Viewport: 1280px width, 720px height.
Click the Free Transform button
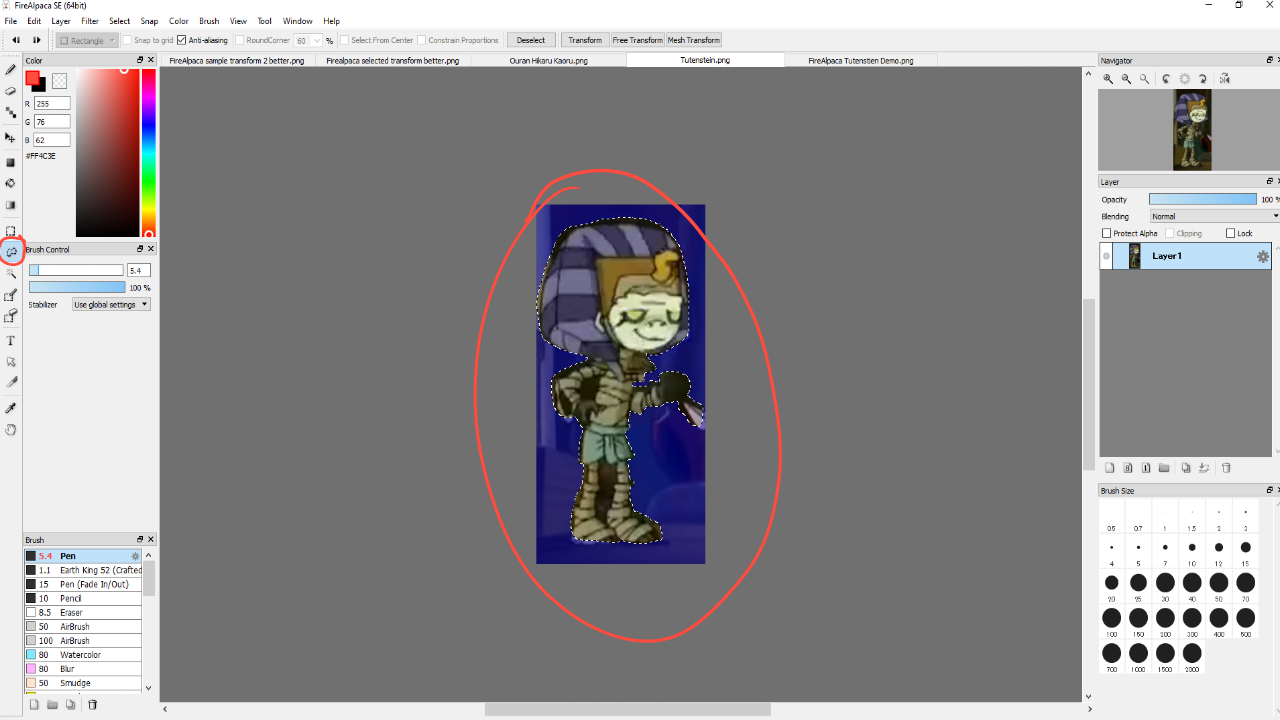638,41
